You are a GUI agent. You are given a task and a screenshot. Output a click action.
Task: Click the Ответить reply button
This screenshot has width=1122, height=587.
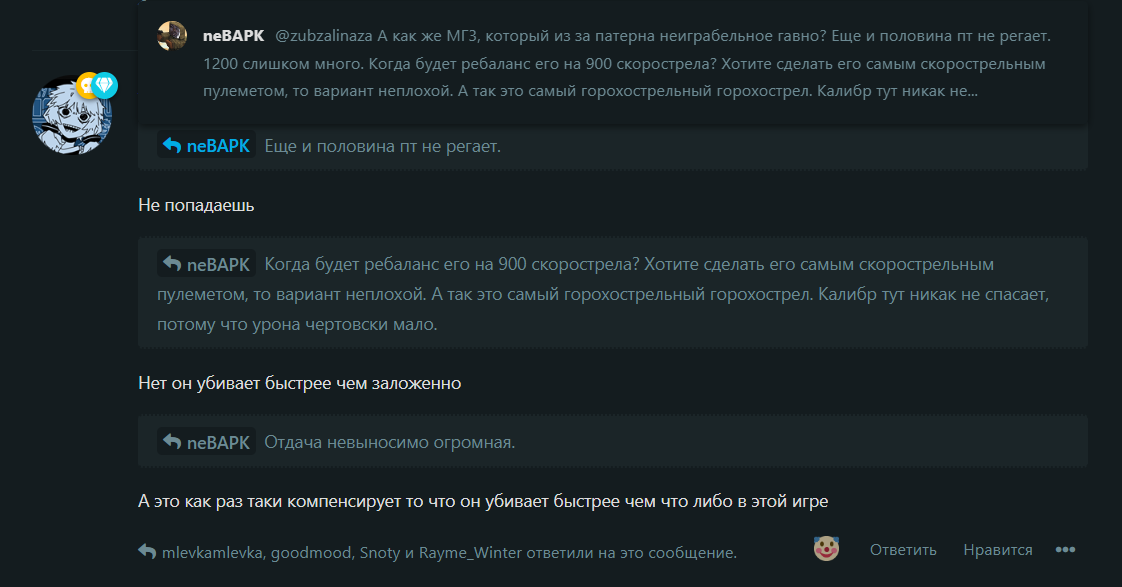click(903, 550)
